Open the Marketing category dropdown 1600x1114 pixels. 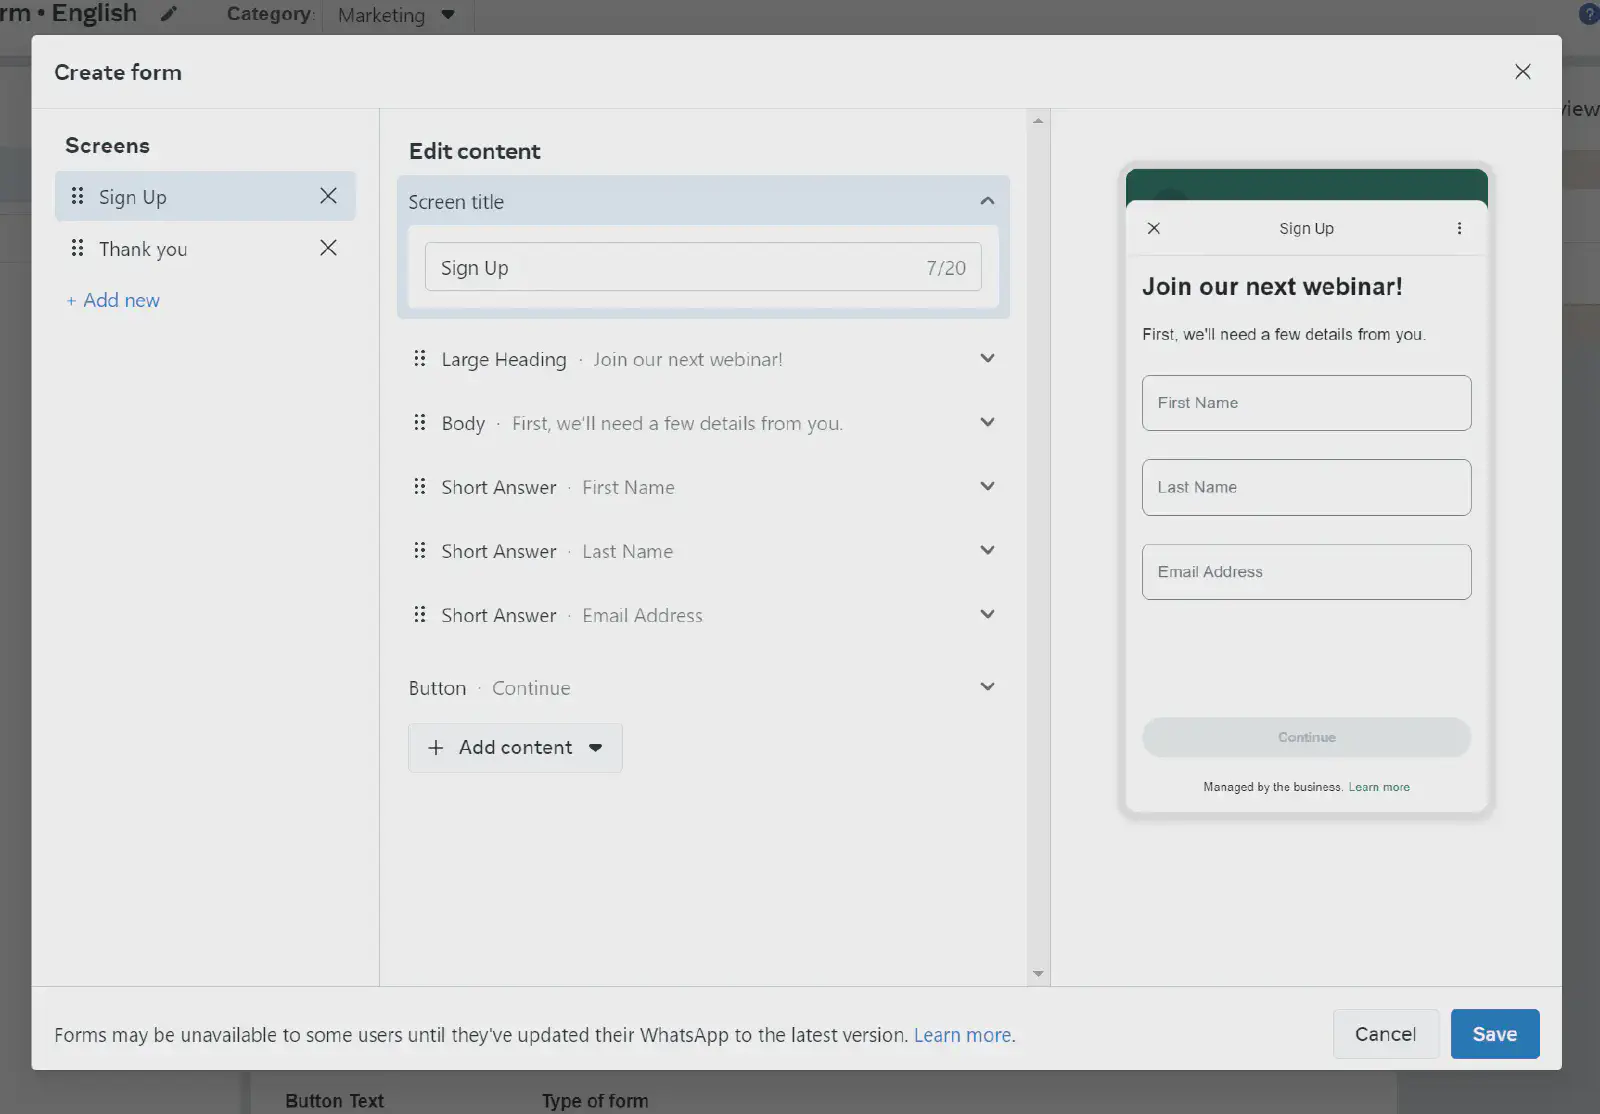(x=397, y=15)
